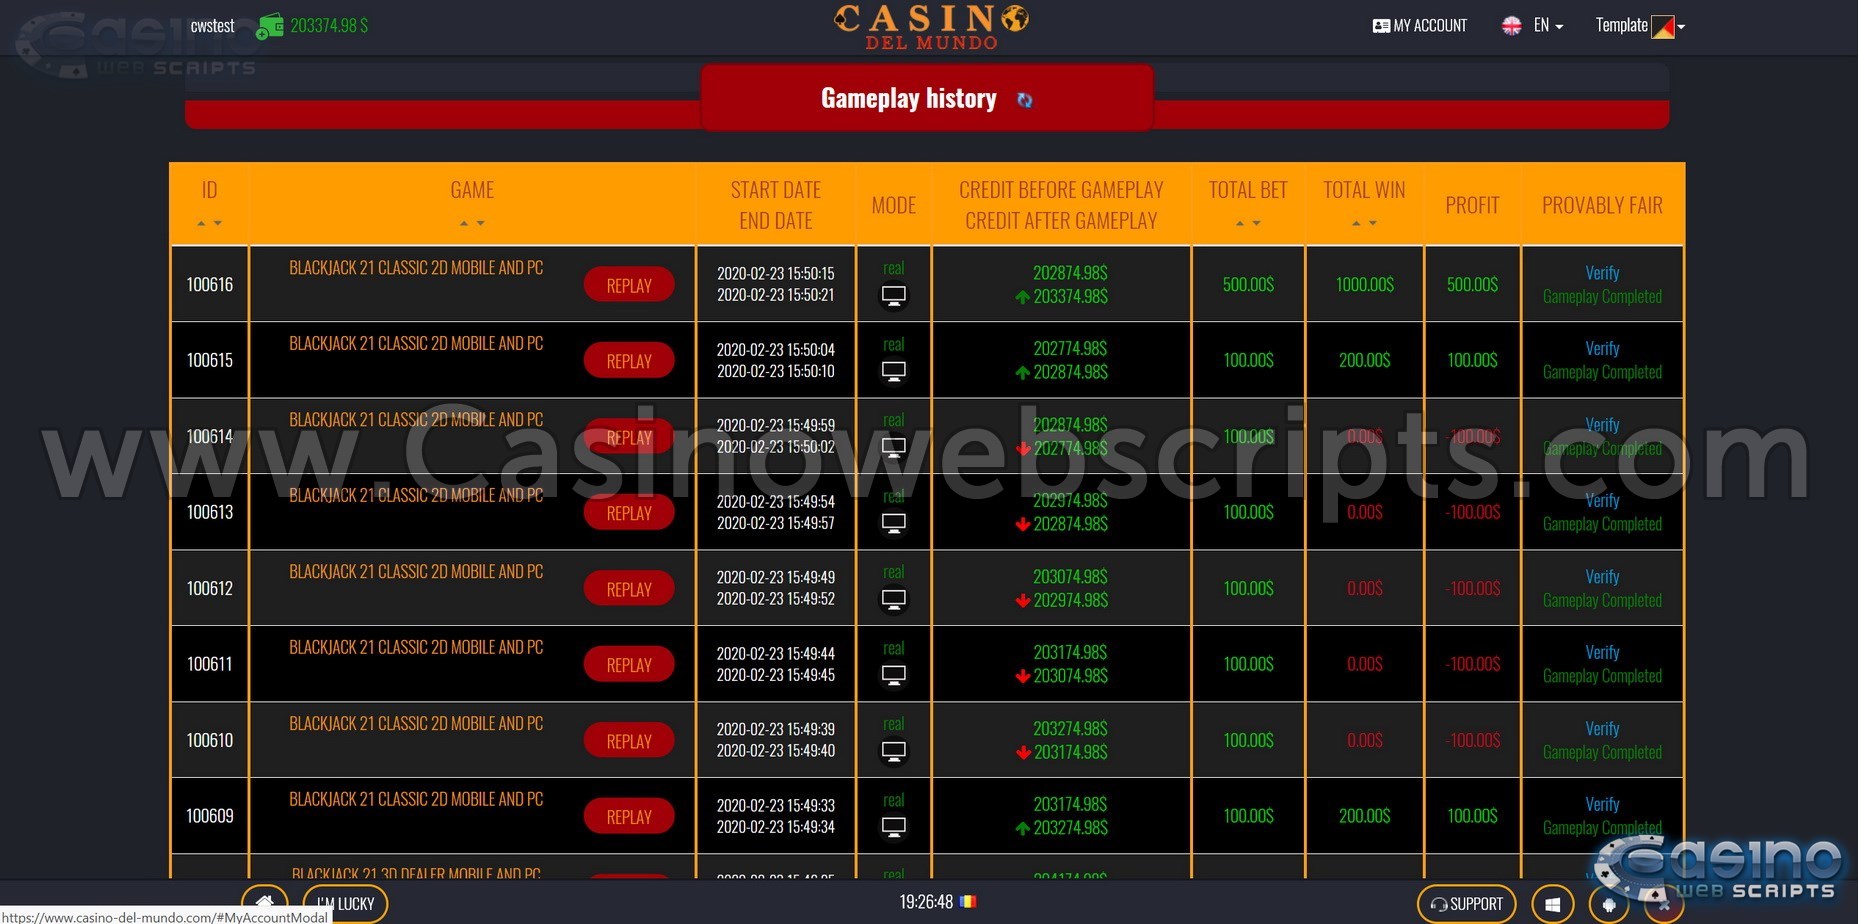Click the PROVABLY FAIR column header
This screenshot has width=1858, height=924.
tap(1602, 205)
